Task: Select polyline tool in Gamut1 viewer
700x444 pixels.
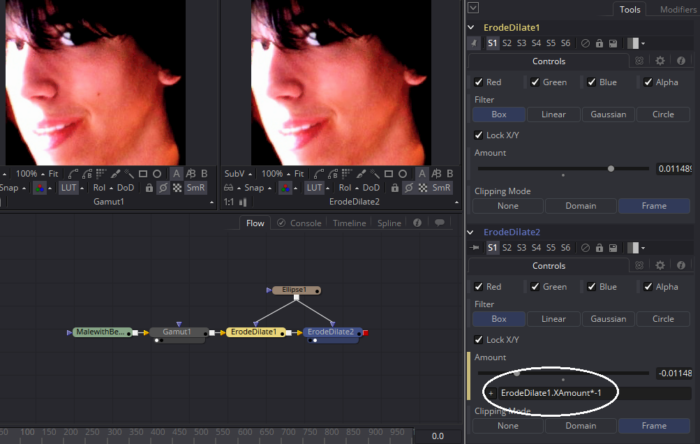Action: click(x=73, y=174)
